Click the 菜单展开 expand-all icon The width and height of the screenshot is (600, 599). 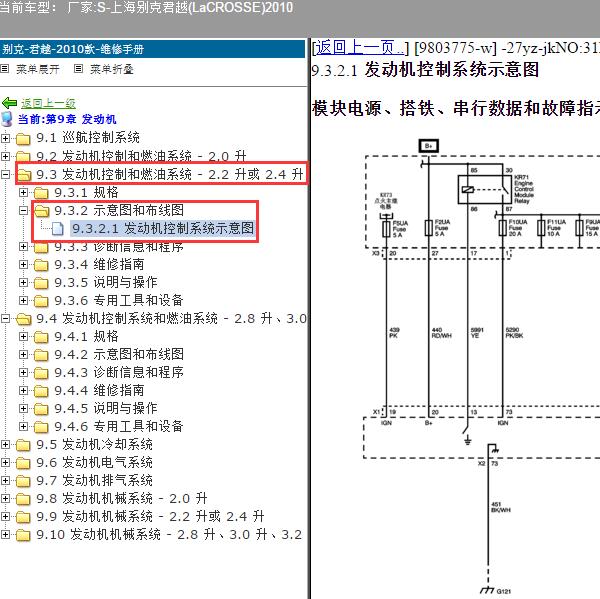coord(5,69)
